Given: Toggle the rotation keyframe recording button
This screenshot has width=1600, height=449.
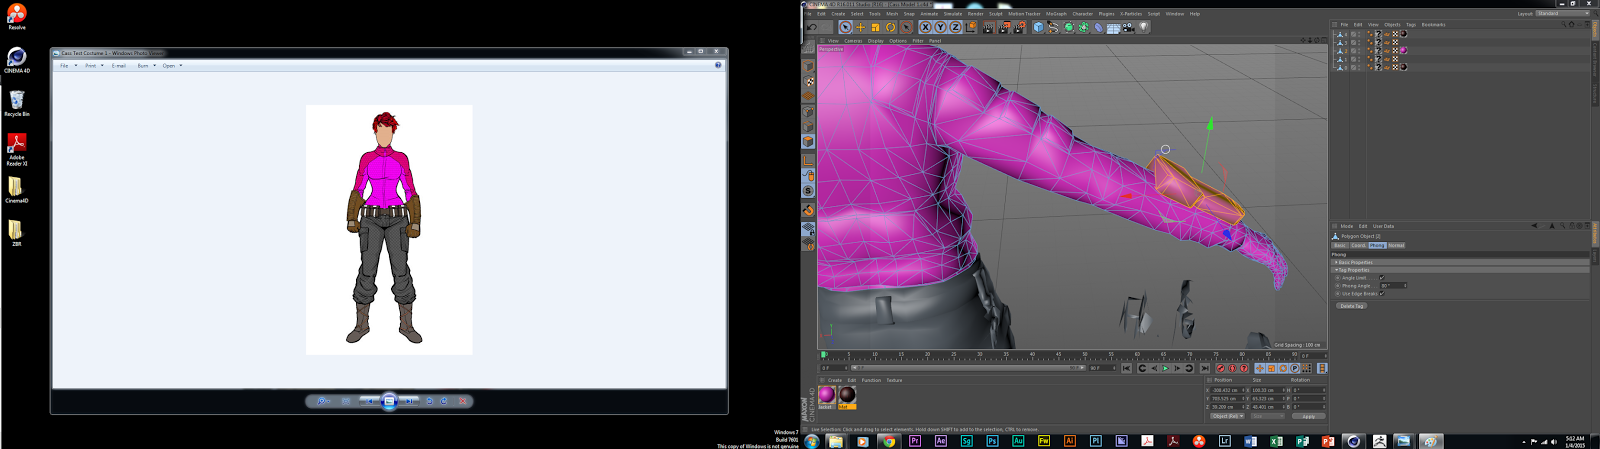Looking at the screenshot, I should tap(1283, 368).
